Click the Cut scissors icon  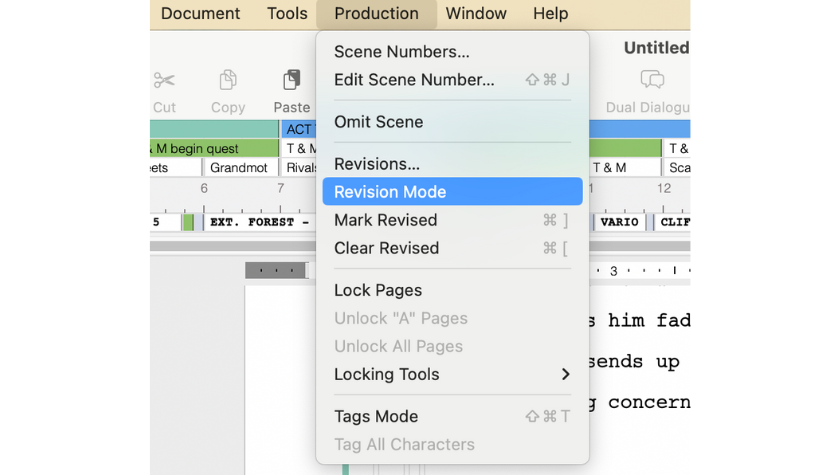164,80
